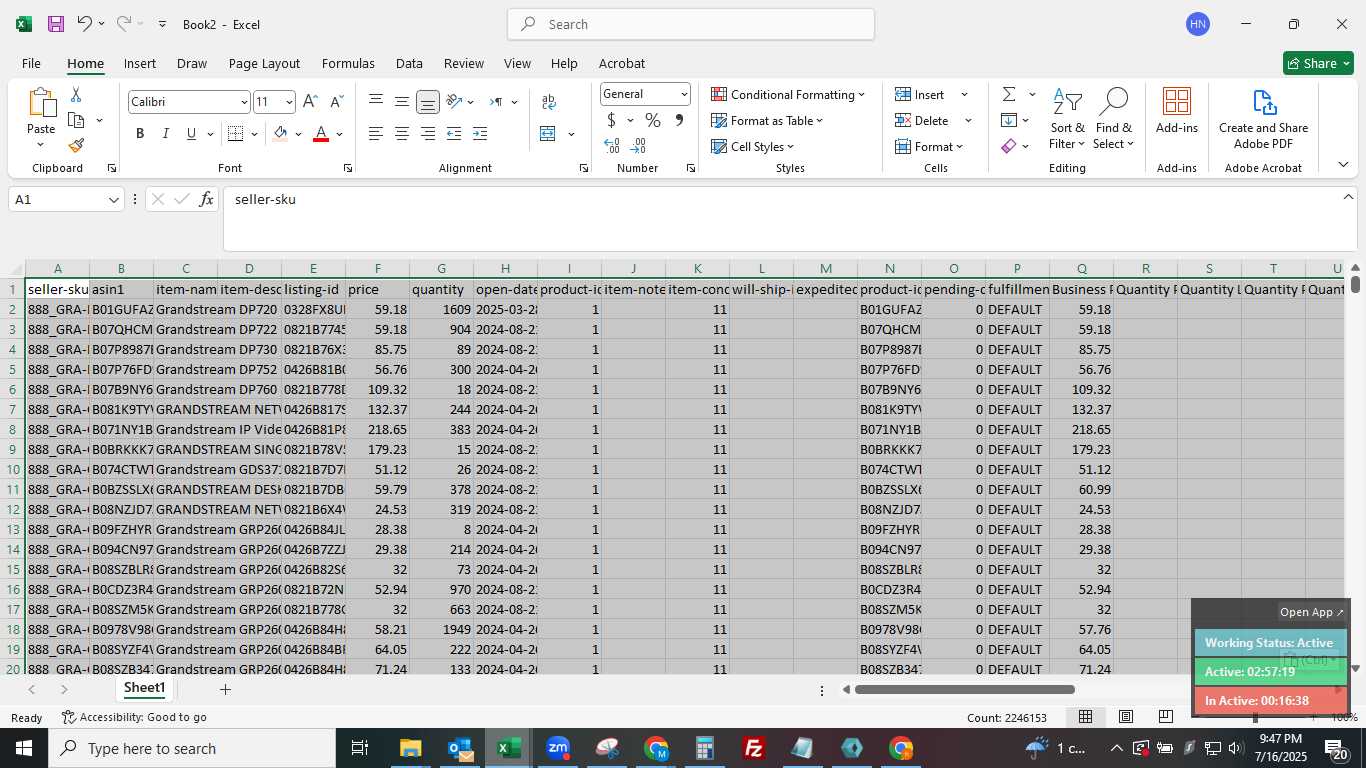Open Sort & Filter dropdown

pyautogui.click(x=1067, y=119)
